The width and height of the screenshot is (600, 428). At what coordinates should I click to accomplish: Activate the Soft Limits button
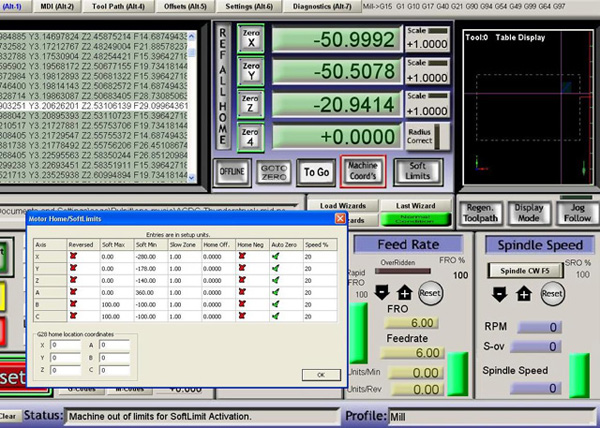[418, 171]
